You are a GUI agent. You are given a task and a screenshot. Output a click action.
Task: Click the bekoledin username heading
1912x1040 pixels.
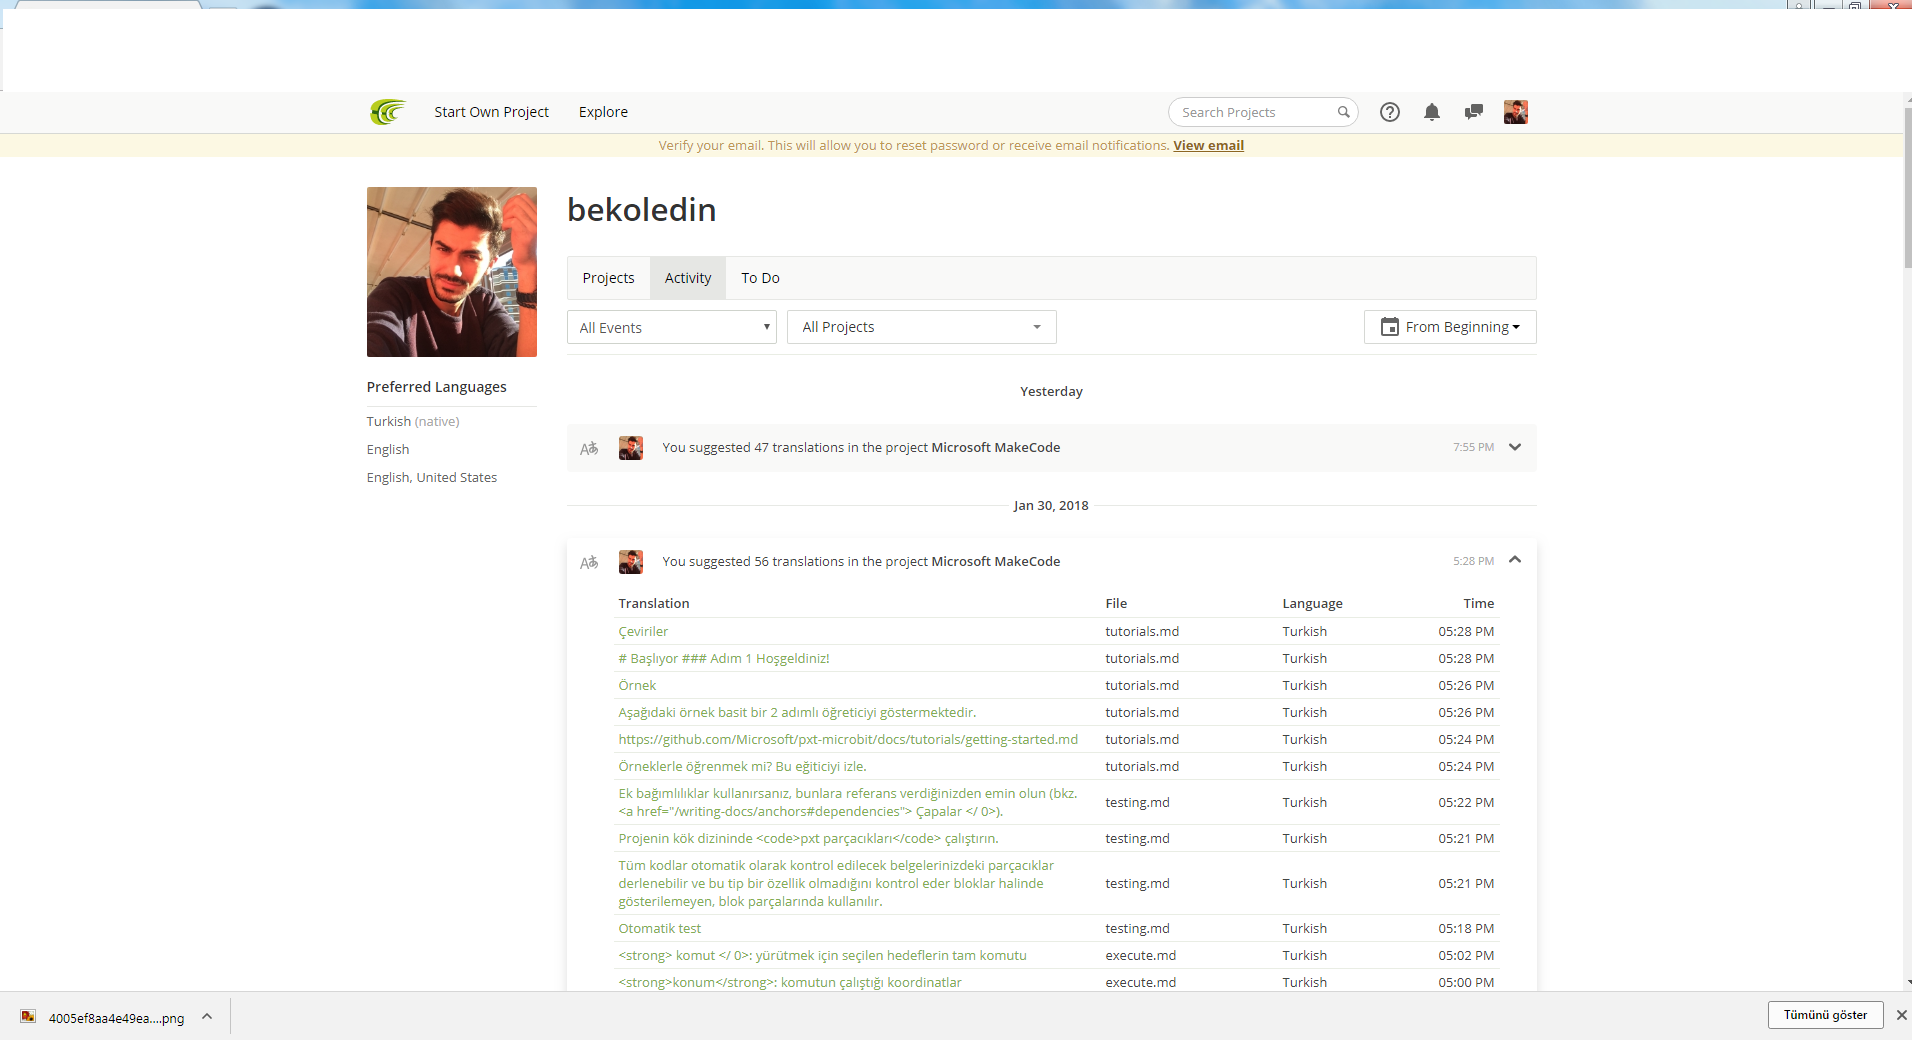(x=641, y=210)
